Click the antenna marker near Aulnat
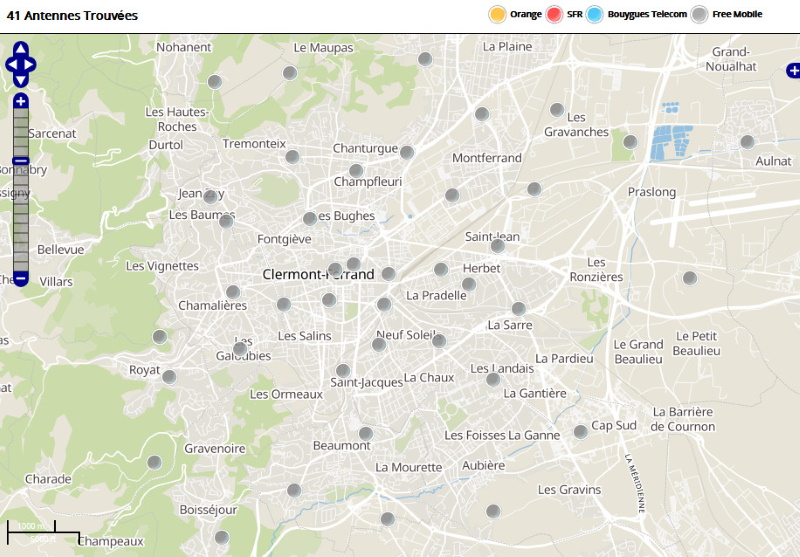Image resolution: width=800 pixels, height=557 pixels. click(x=746, y=142)
